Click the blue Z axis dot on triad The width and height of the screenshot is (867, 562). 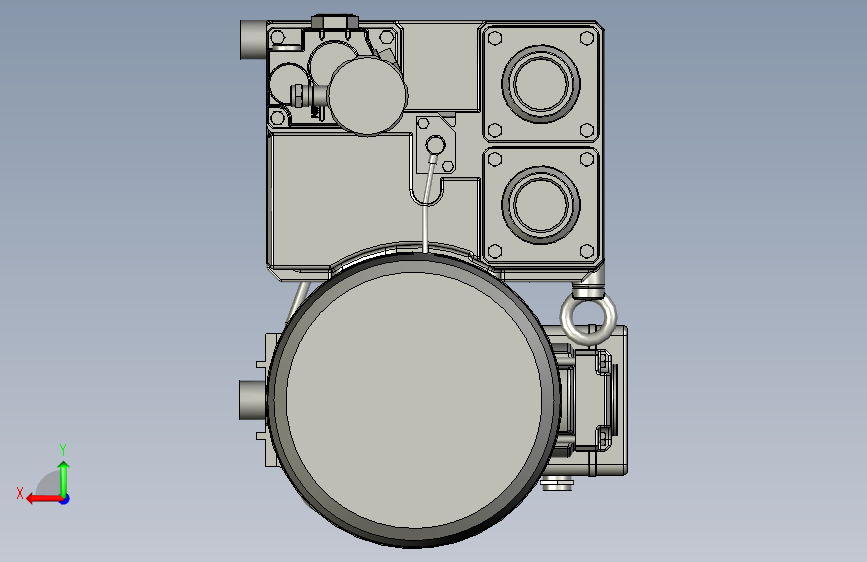coord(65,499)
